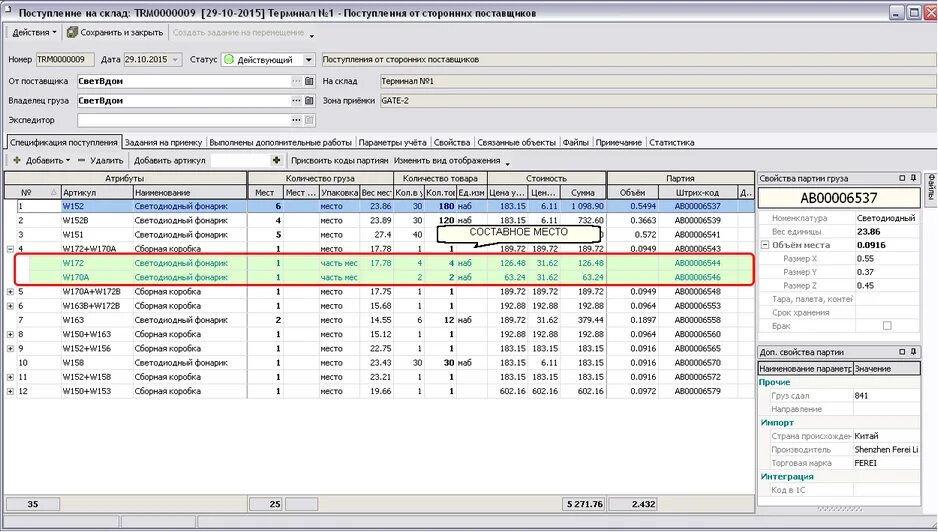Expand row 8 W150+W163
This screenshot has height=532, width=938.
click(10, 334)
